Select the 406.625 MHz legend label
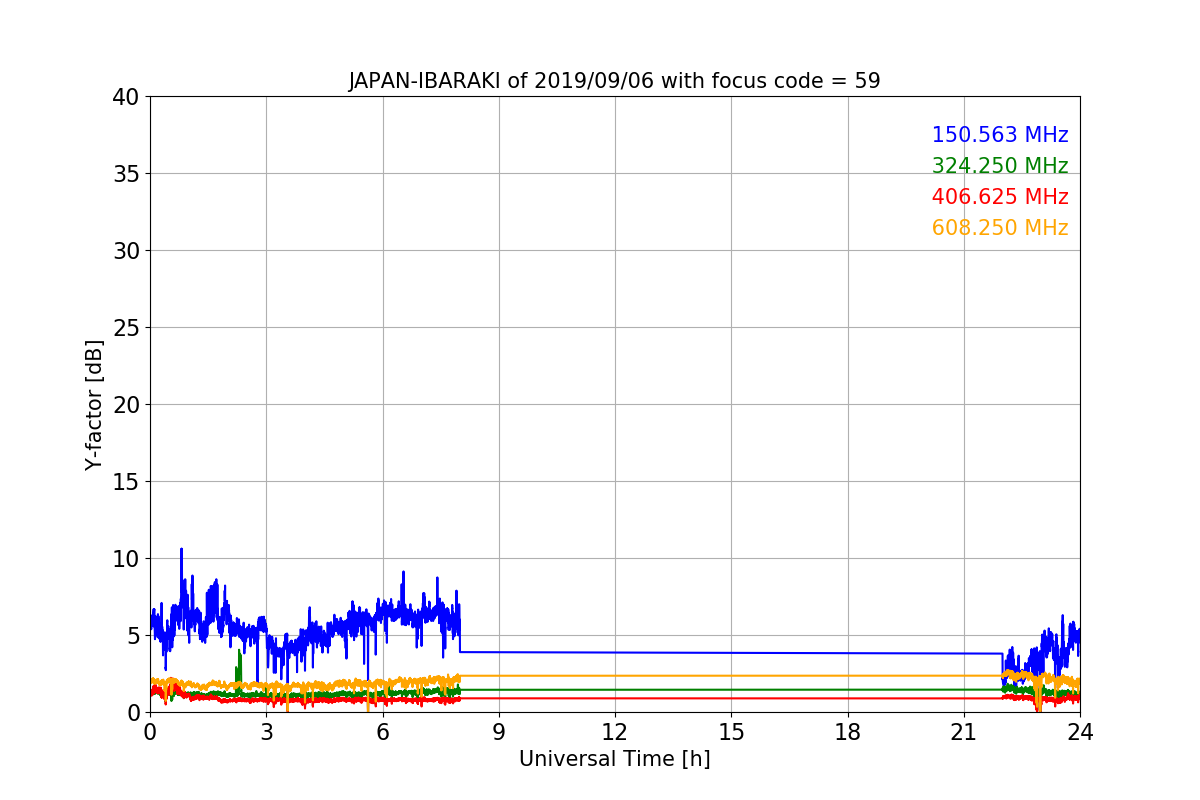 coord(1000,197)
